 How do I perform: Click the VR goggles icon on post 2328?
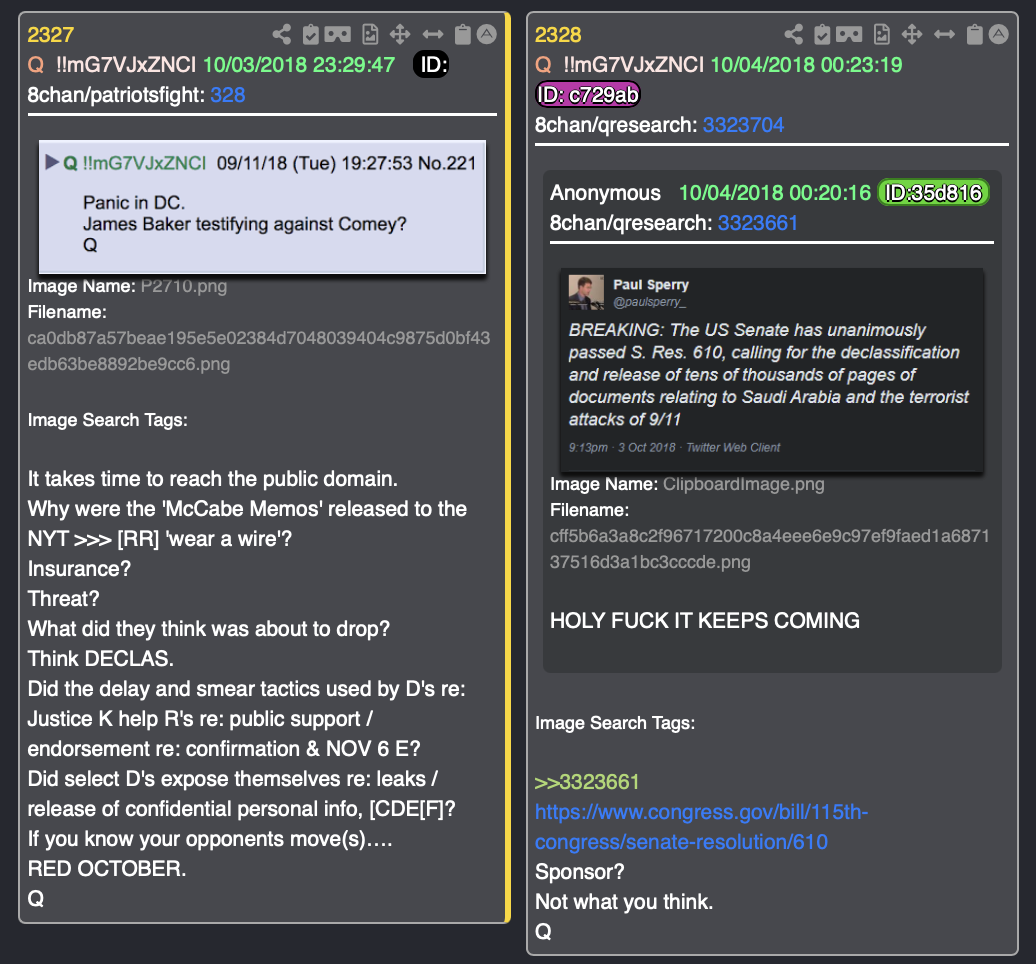click(849, 34)
